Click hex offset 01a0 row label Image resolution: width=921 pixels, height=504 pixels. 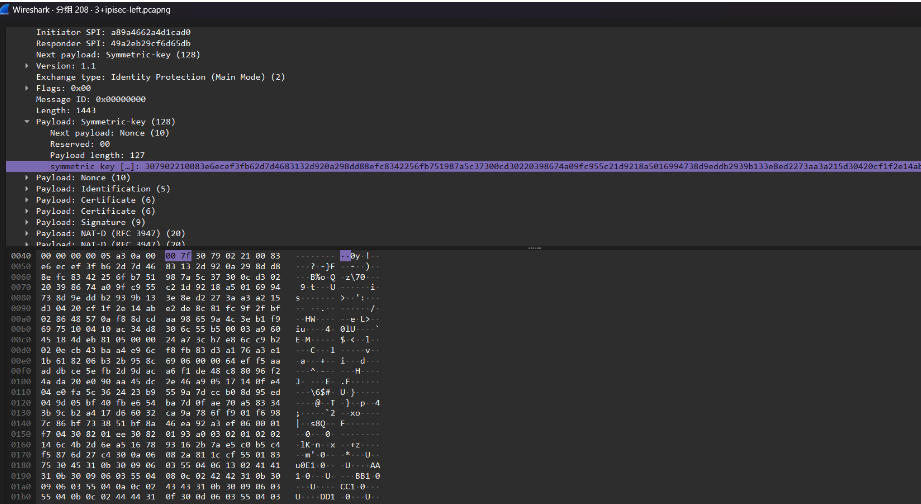click(21, 486)
